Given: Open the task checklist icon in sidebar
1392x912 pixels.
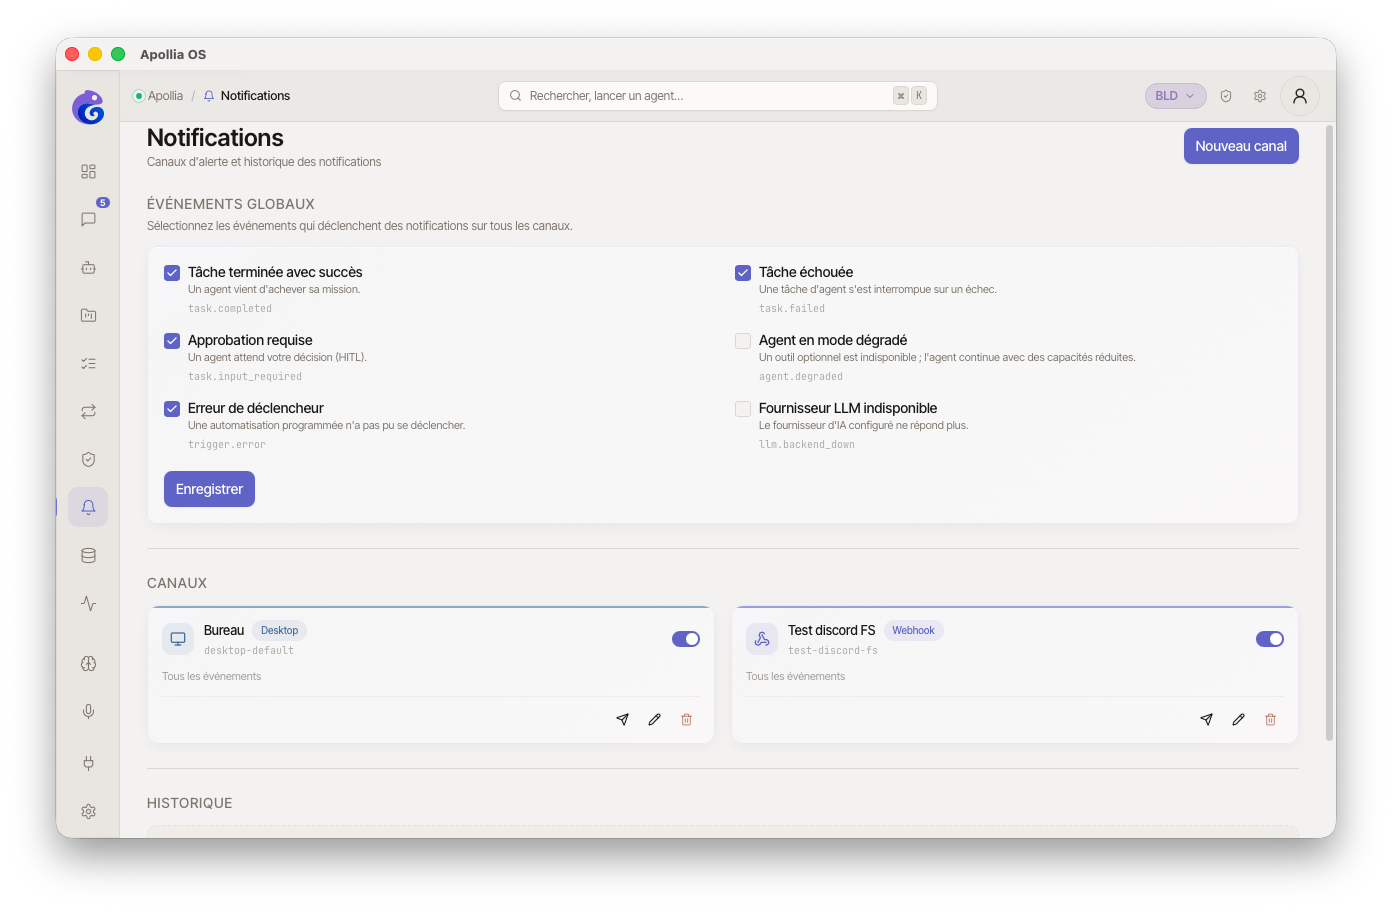Looking at the screenshot, I should coord(88,363).
